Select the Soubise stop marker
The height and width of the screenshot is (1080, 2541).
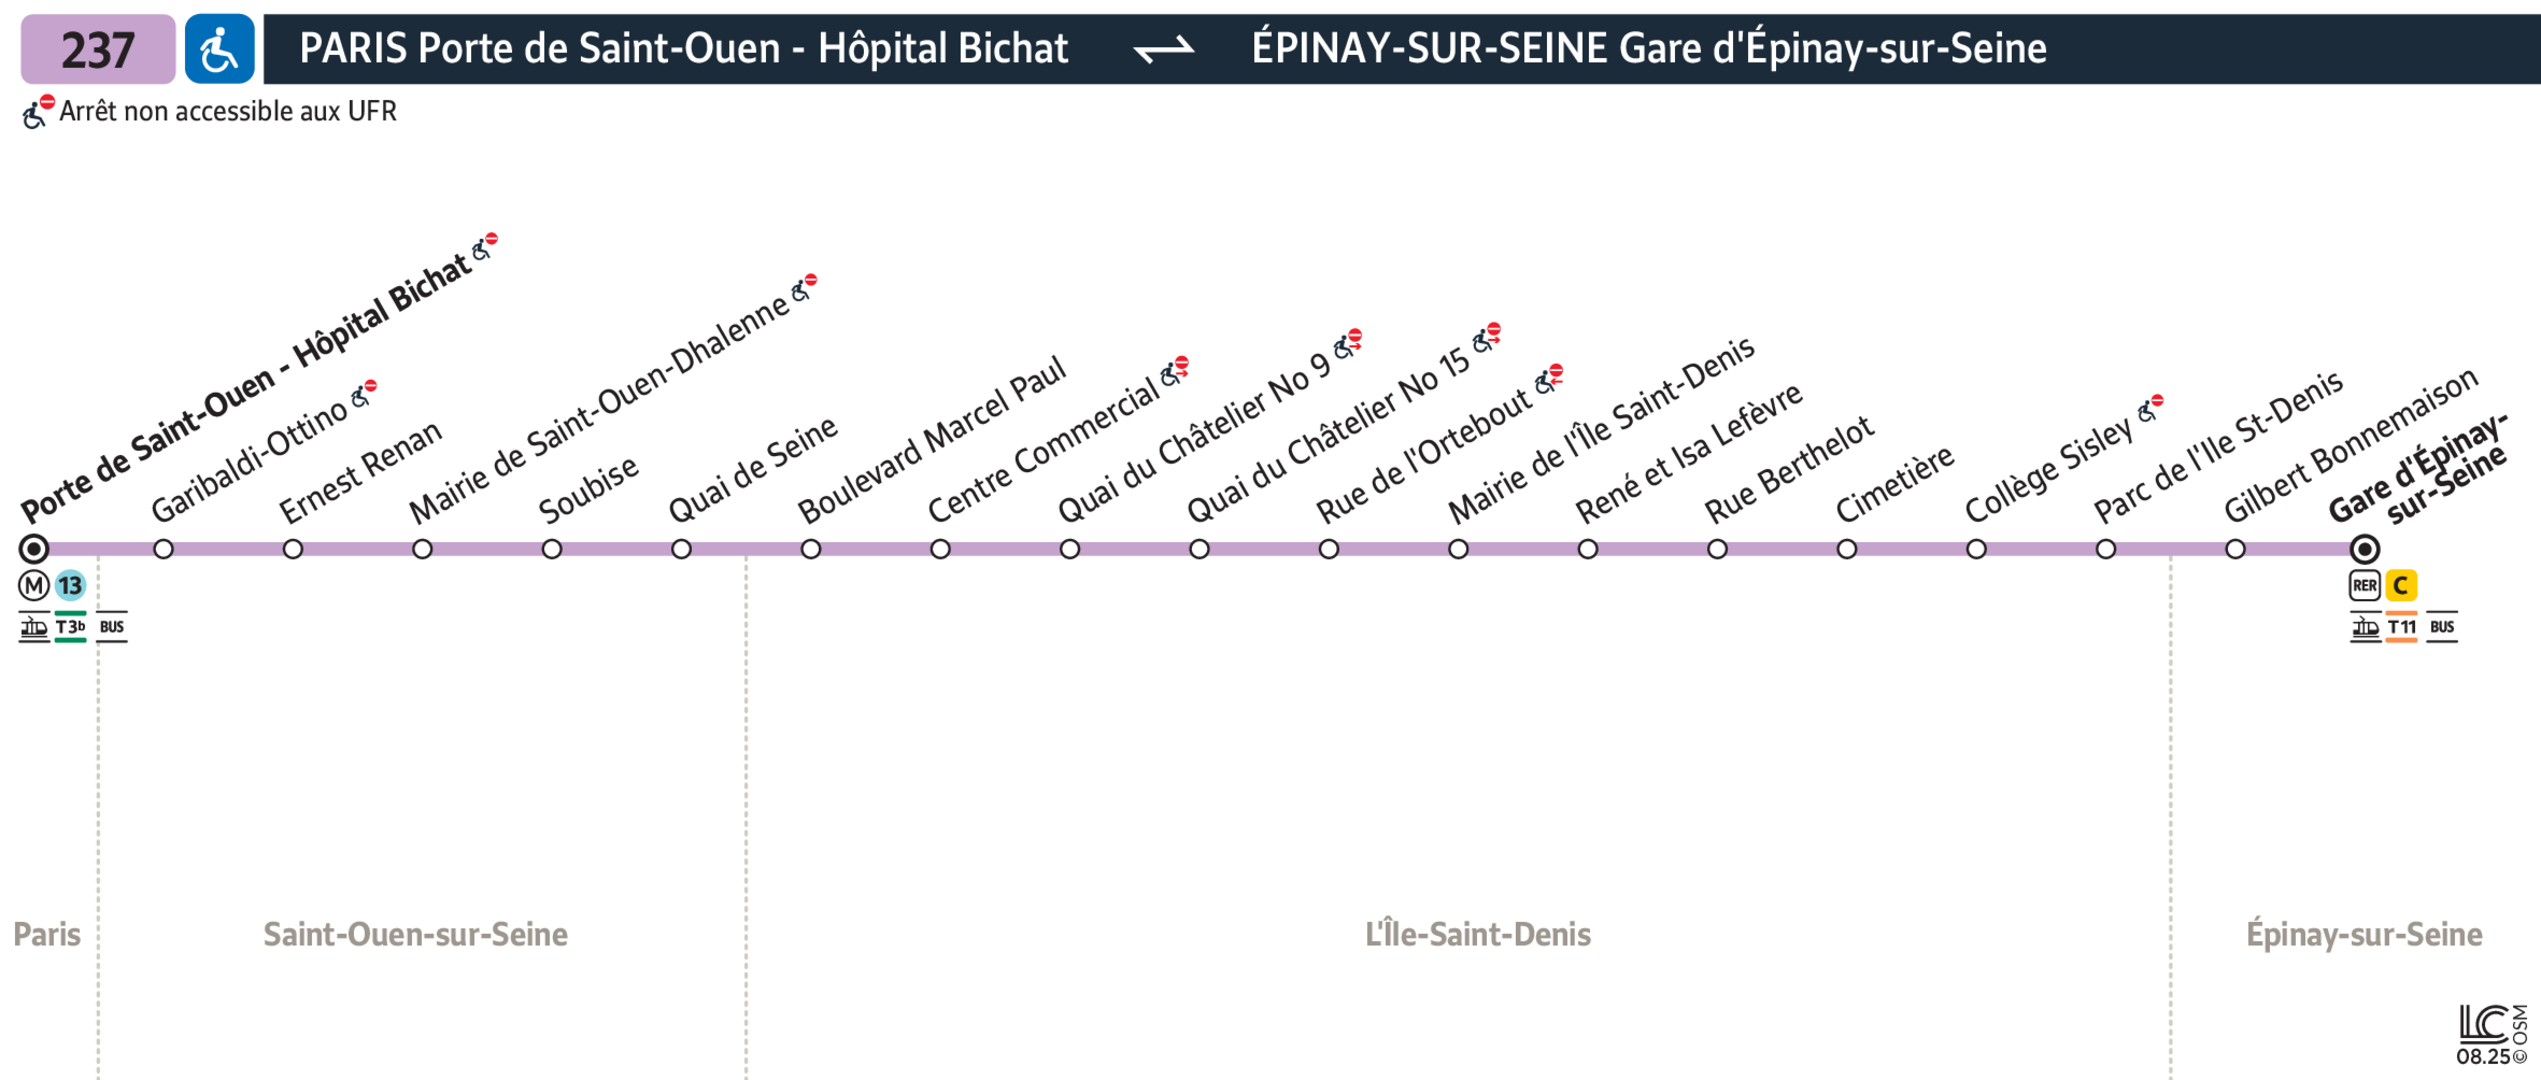point(552,549)
